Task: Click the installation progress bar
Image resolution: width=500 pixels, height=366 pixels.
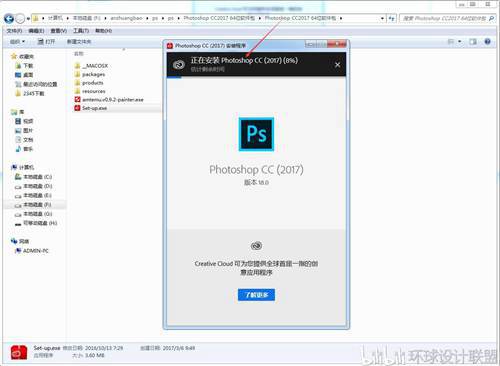Action: (x=256, y=77)
